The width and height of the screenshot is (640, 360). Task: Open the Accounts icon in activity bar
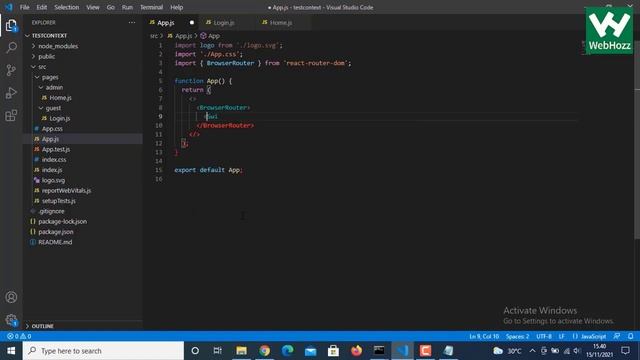tap(11, 297)
